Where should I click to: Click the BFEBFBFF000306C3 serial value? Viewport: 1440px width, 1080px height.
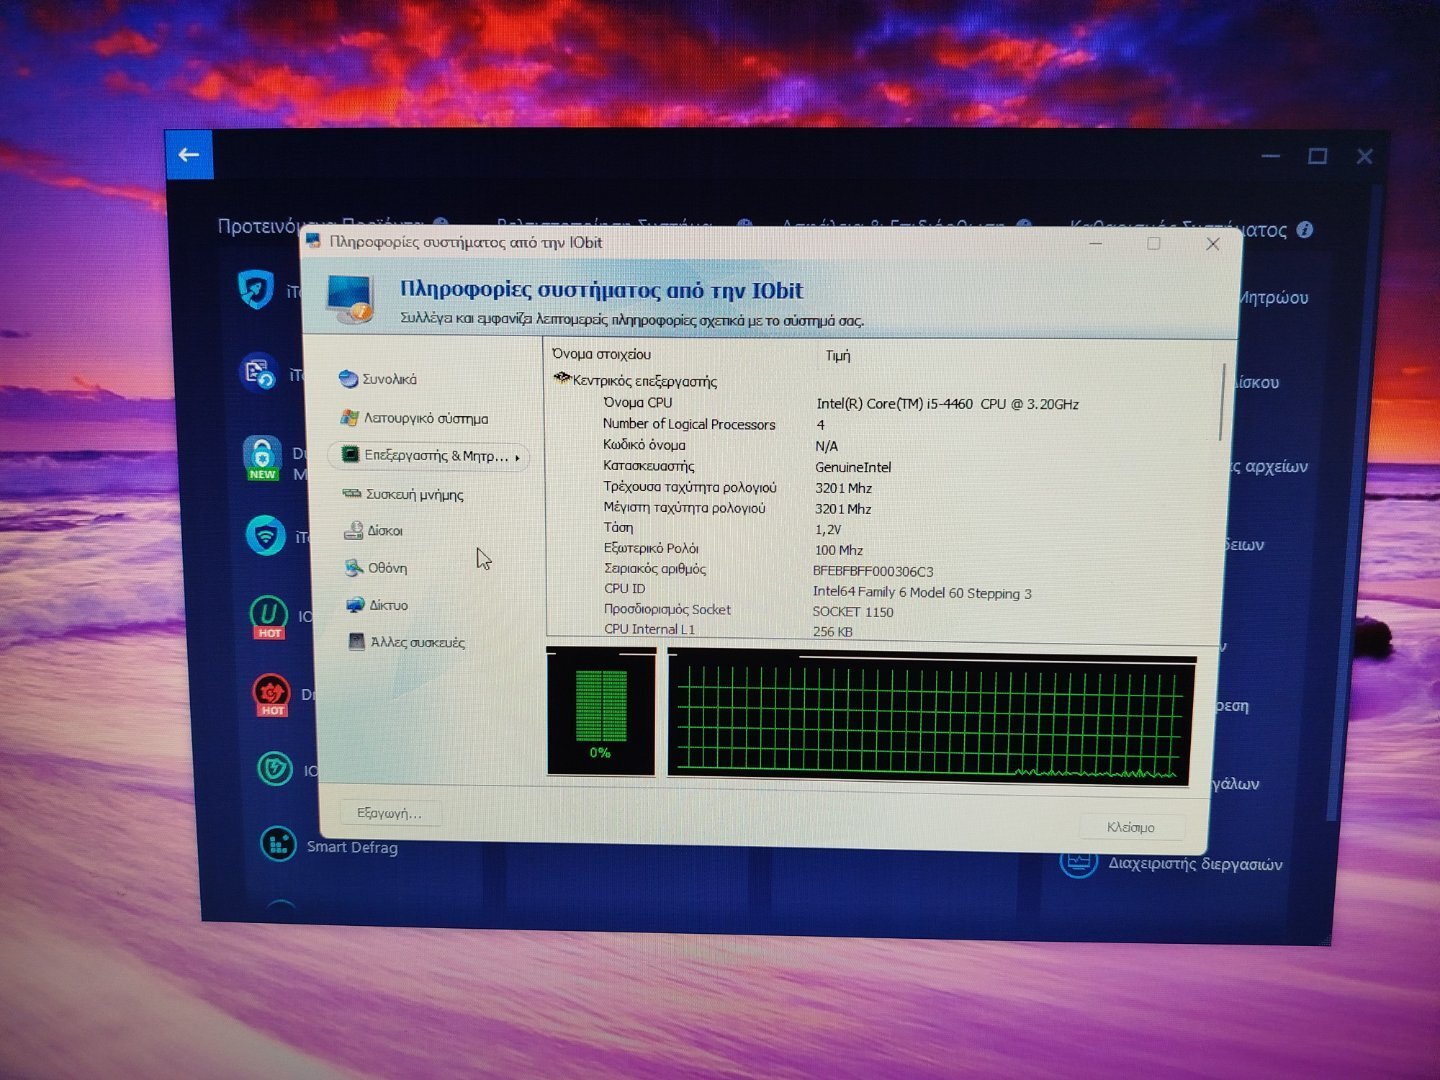click(873, 571)
